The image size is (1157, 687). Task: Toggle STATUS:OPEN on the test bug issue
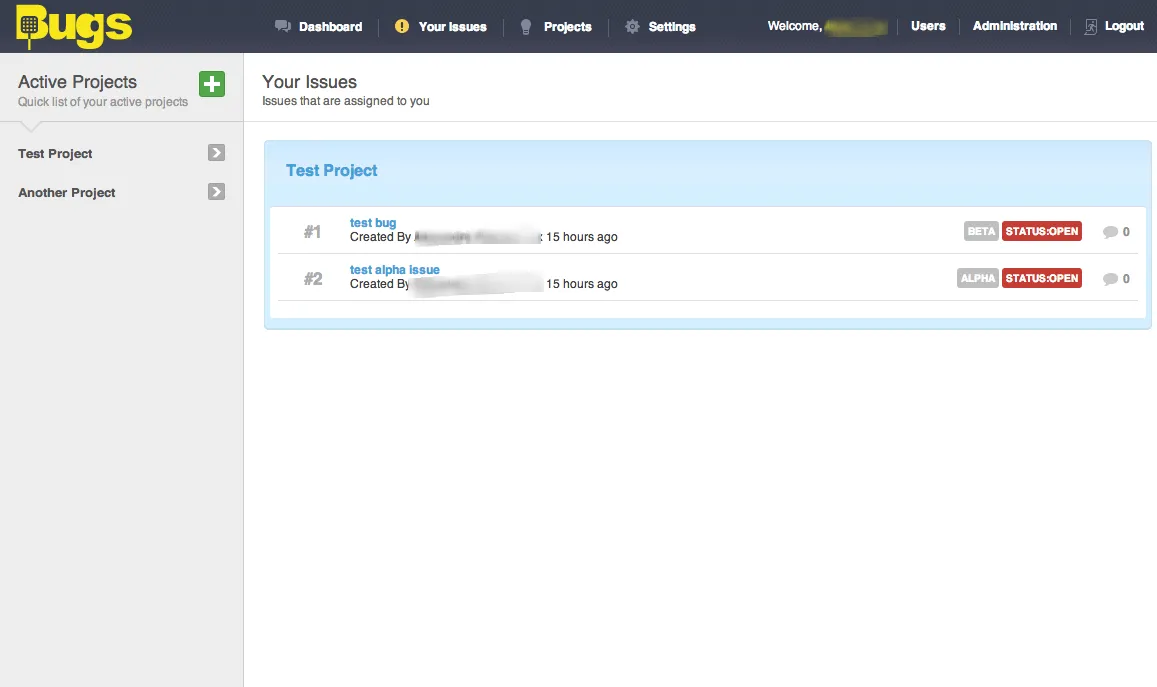(x=1041, y=230)
